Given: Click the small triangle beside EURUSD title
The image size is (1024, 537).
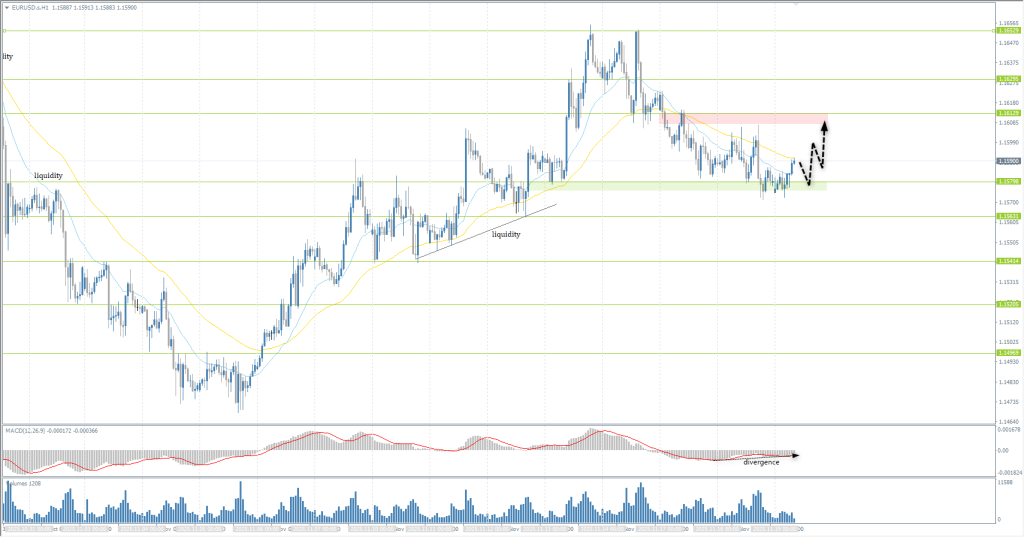Looking at the screenshot, I should (6, 6).
